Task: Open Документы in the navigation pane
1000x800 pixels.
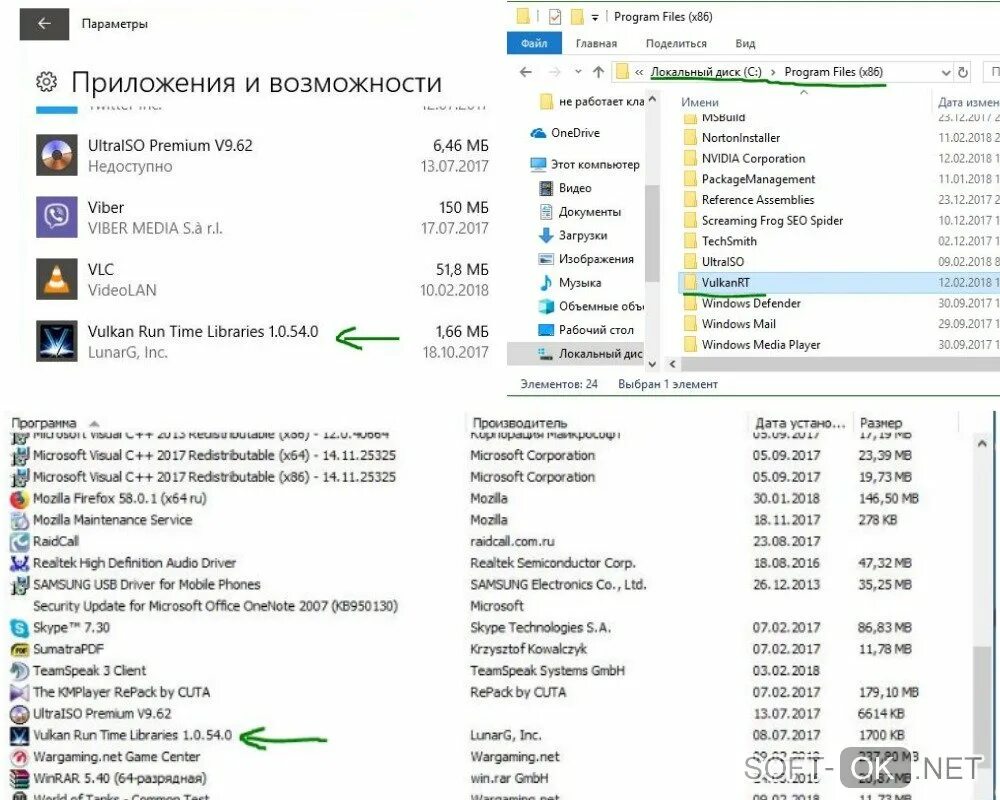Action: click(x=580, y=212)
